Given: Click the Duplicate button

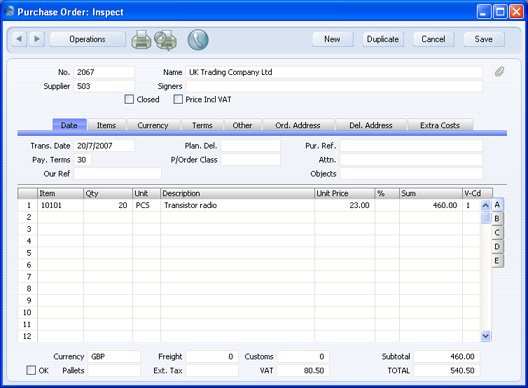Looking at the screenshot, I should [x=383, y=39].
